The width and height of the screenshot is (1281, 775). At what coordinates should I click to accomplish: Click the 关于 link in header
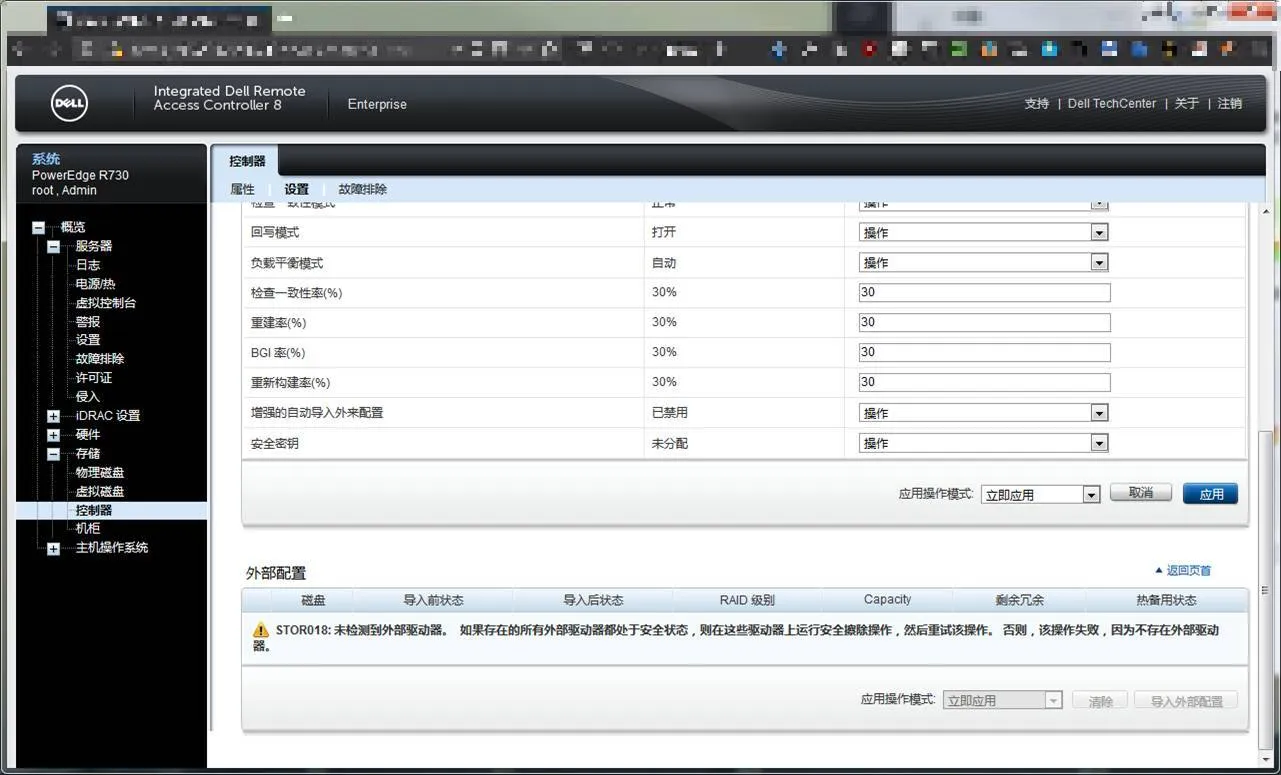(x=1187, y=104)
